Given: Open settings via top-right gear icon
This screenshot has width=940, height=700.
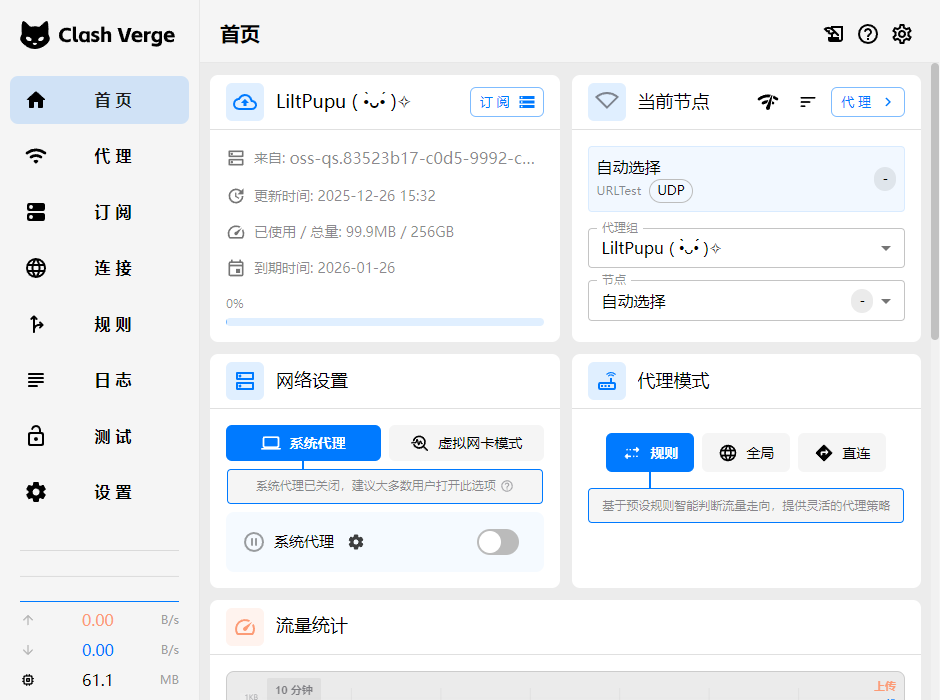Looking at the screenshot, I should pos(902,34).
